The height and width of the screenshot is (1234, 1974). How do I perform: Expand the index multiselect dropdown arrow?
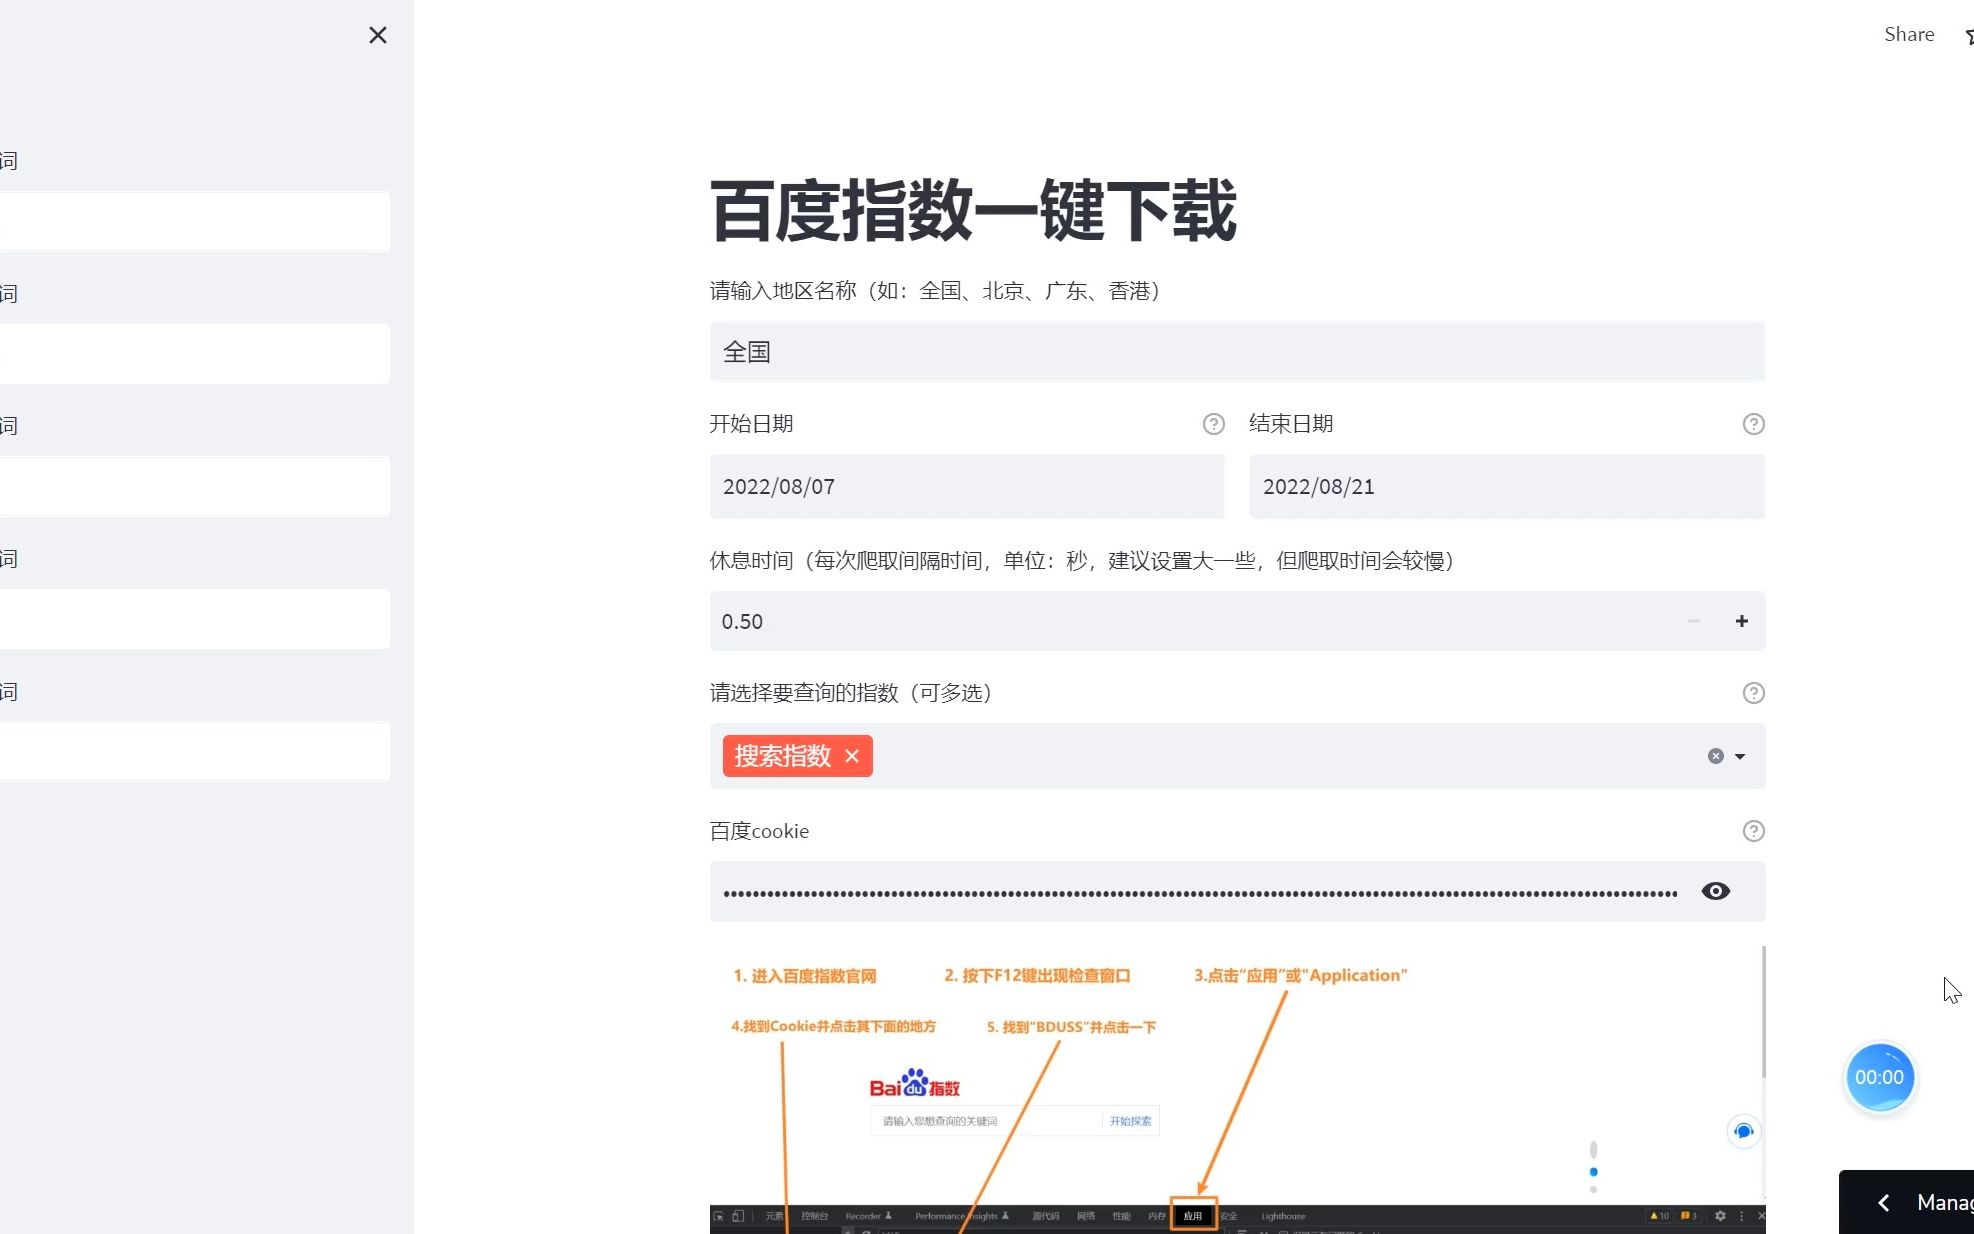pyautogui.click(x=1740, y=757)
